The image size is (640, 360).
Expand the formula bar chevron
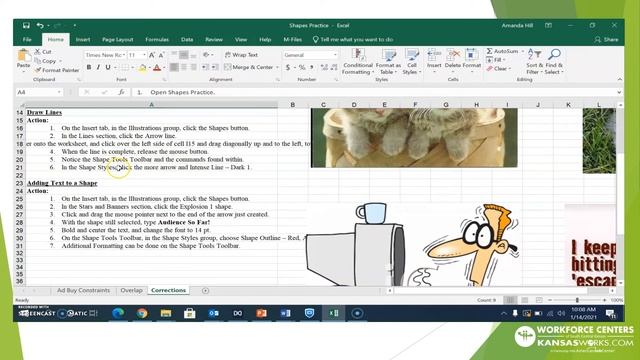pyautogui.click(x=619, y=92)
